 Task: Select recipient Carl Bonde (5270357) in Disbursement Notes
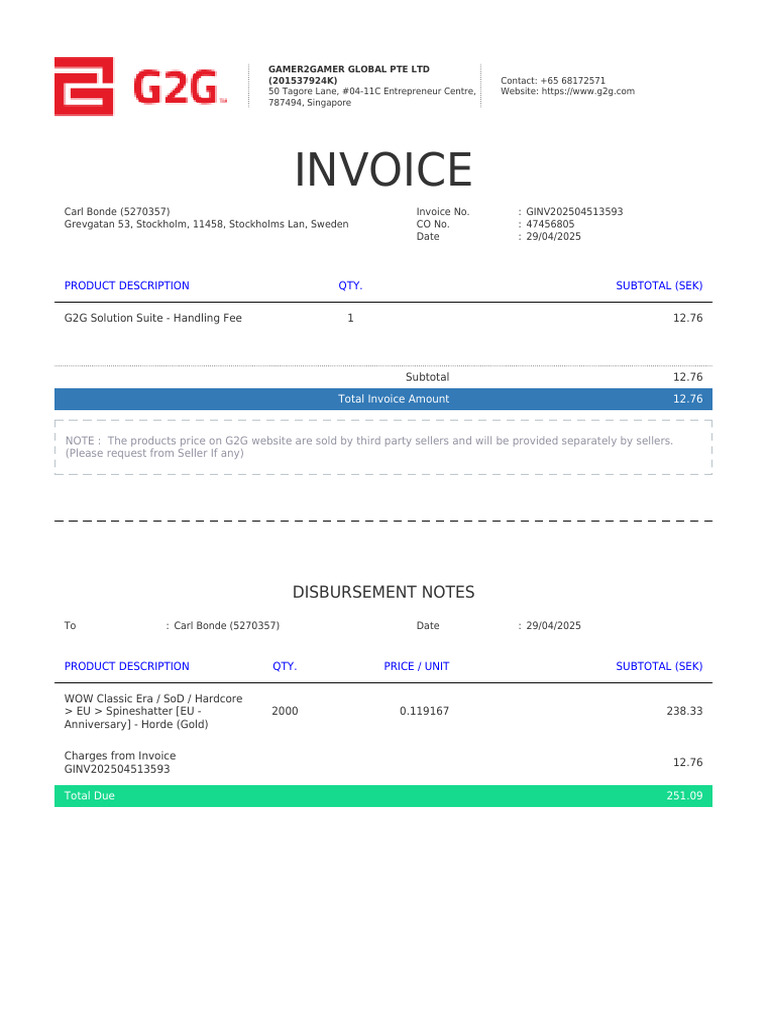click(227, 626)
